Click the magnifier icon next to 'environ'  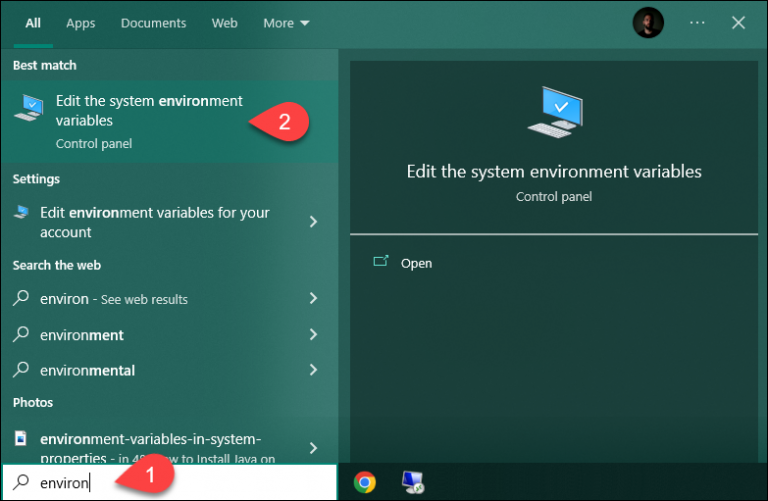click(x=21, y=298)
